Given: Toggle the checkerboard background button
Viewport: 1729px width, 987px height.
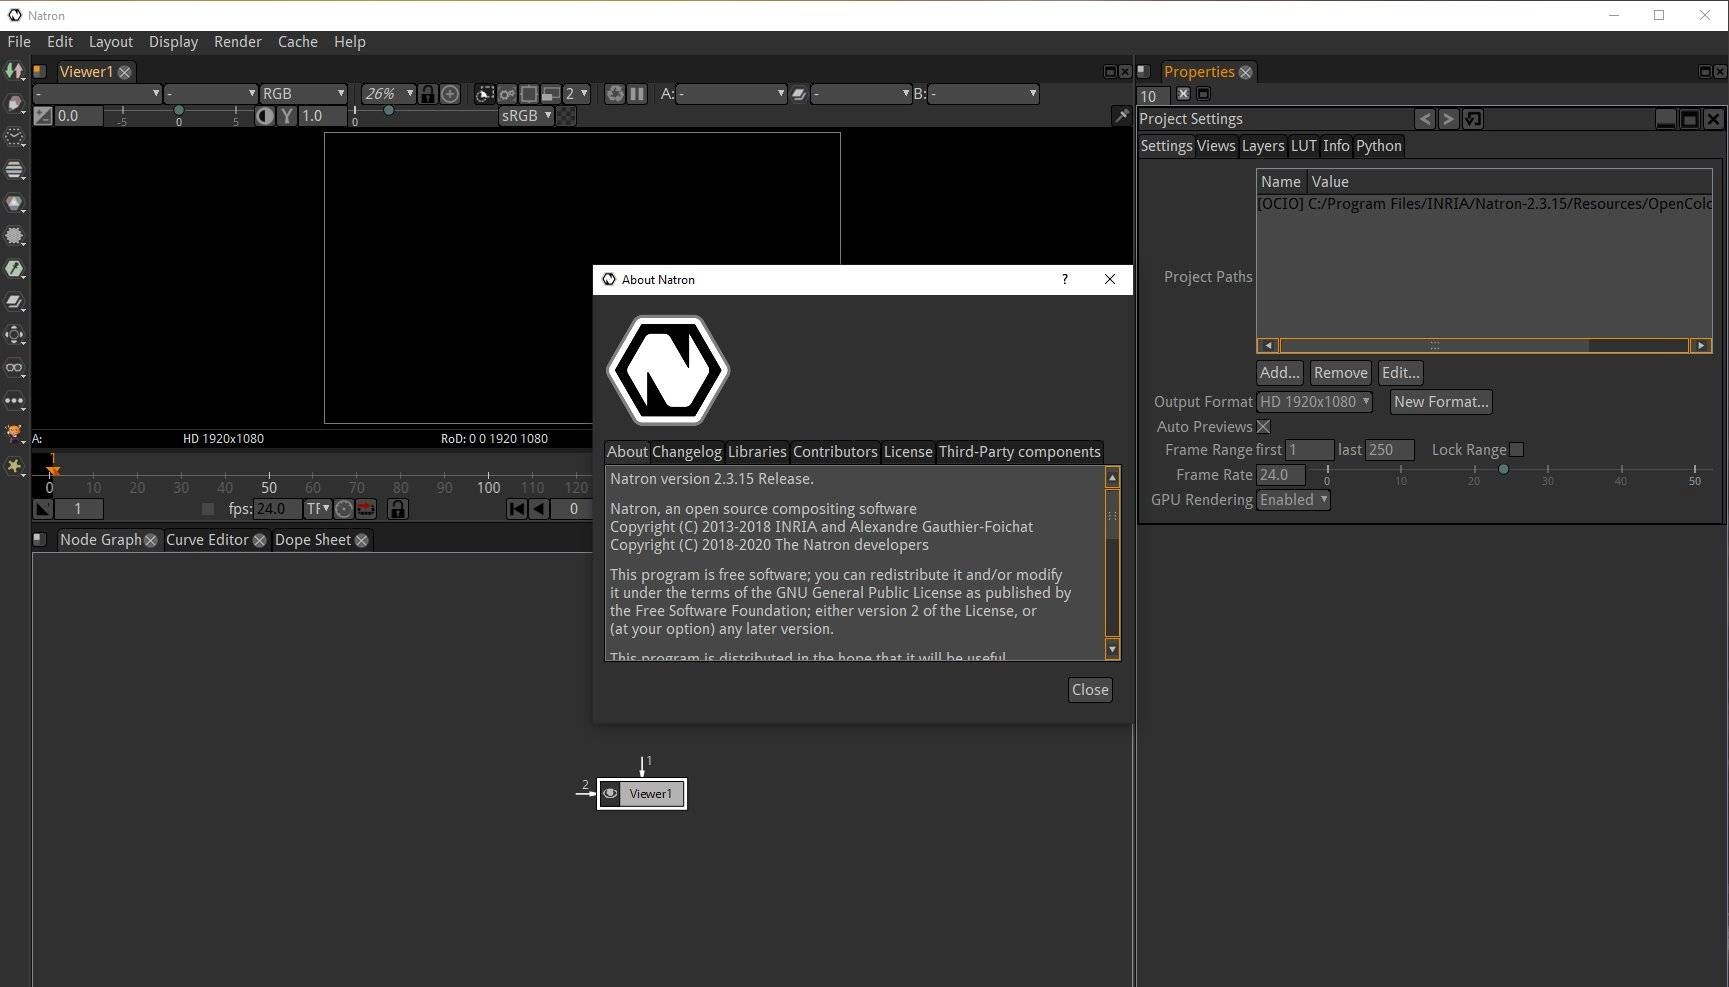Looking at the screenshot, I should pyautogui.click(x=566, y=116).
